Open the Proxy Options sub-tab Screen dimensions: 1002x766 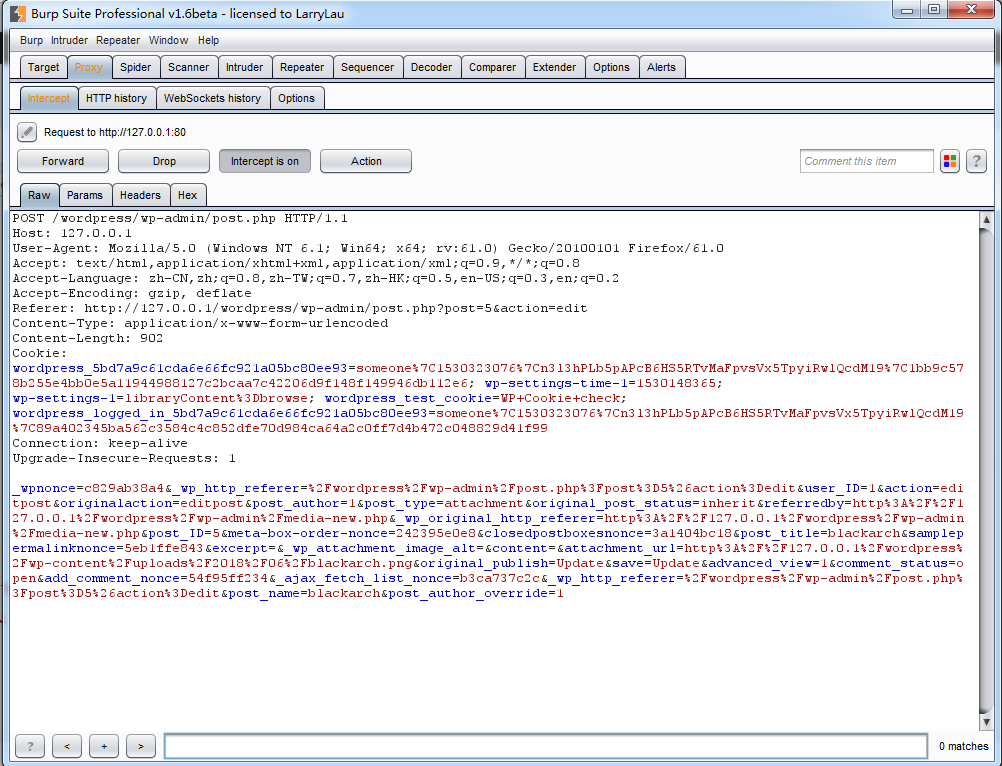tap(297, 98)
